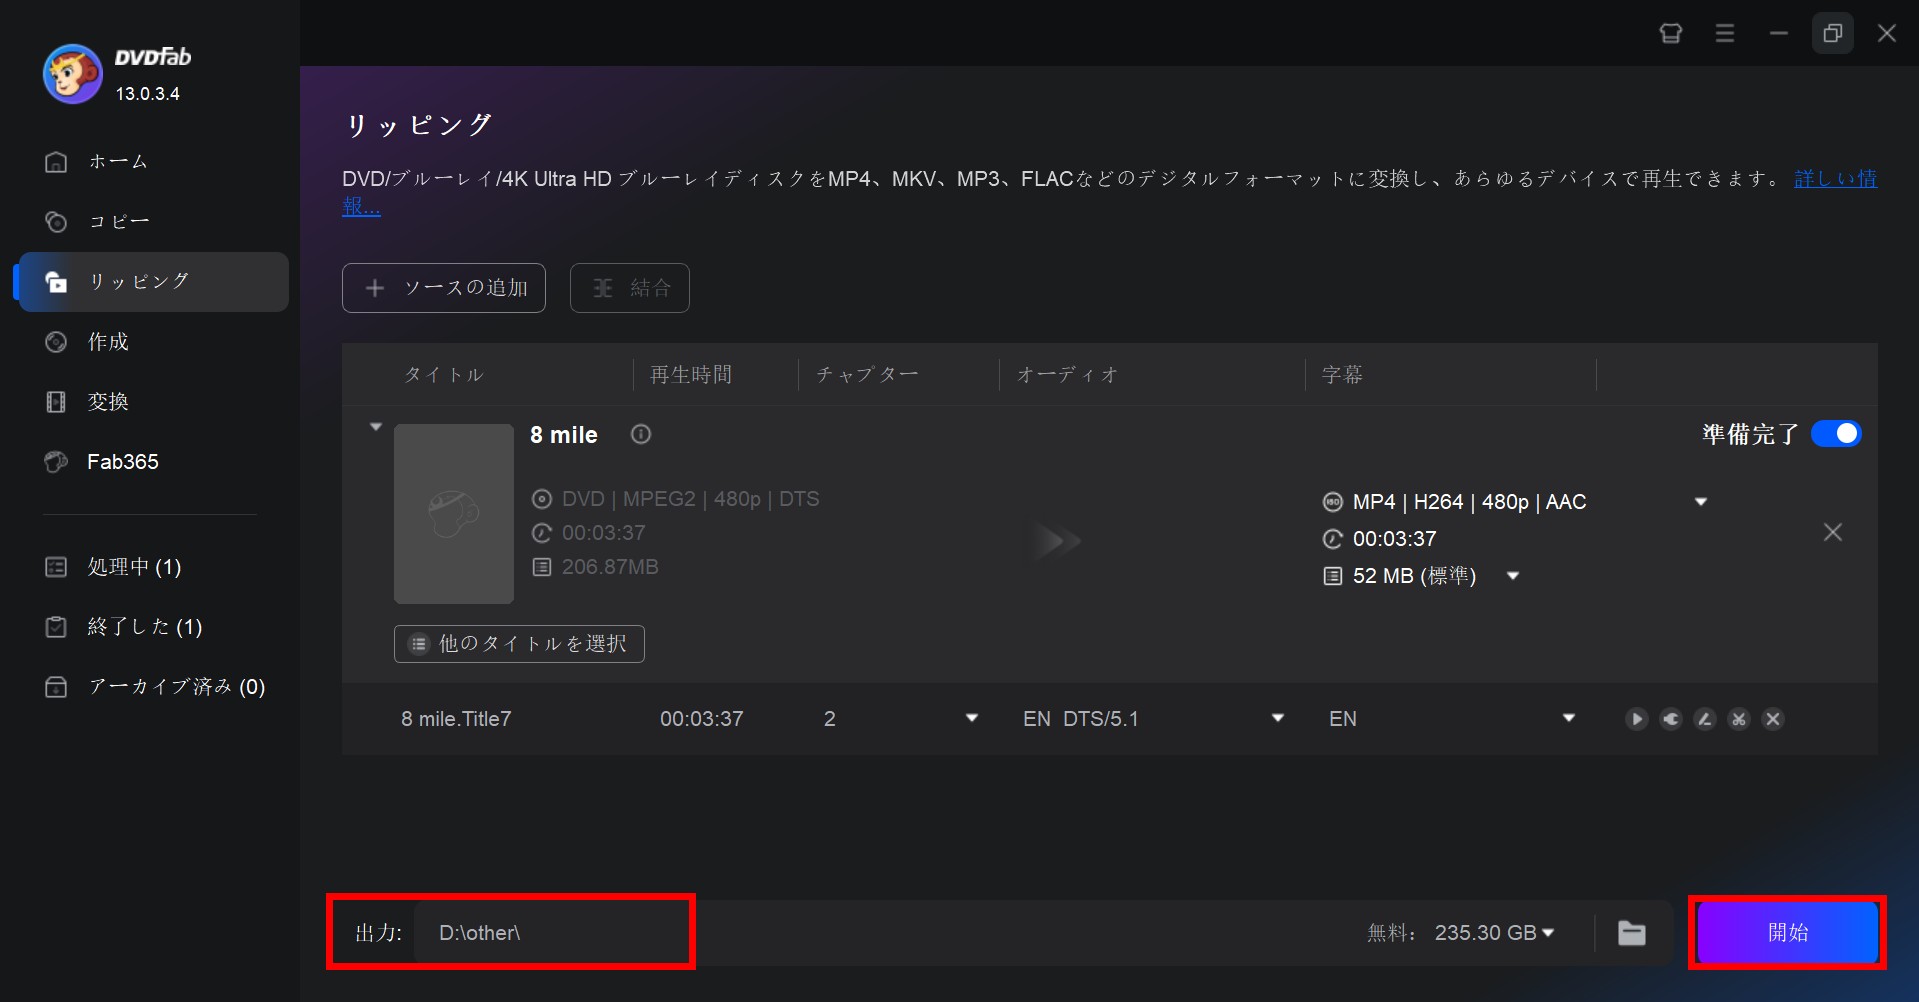Browse output folder icon
Image resolution: width=1919 pixels, height=1002 pixels.
(x=1632, y=933)
